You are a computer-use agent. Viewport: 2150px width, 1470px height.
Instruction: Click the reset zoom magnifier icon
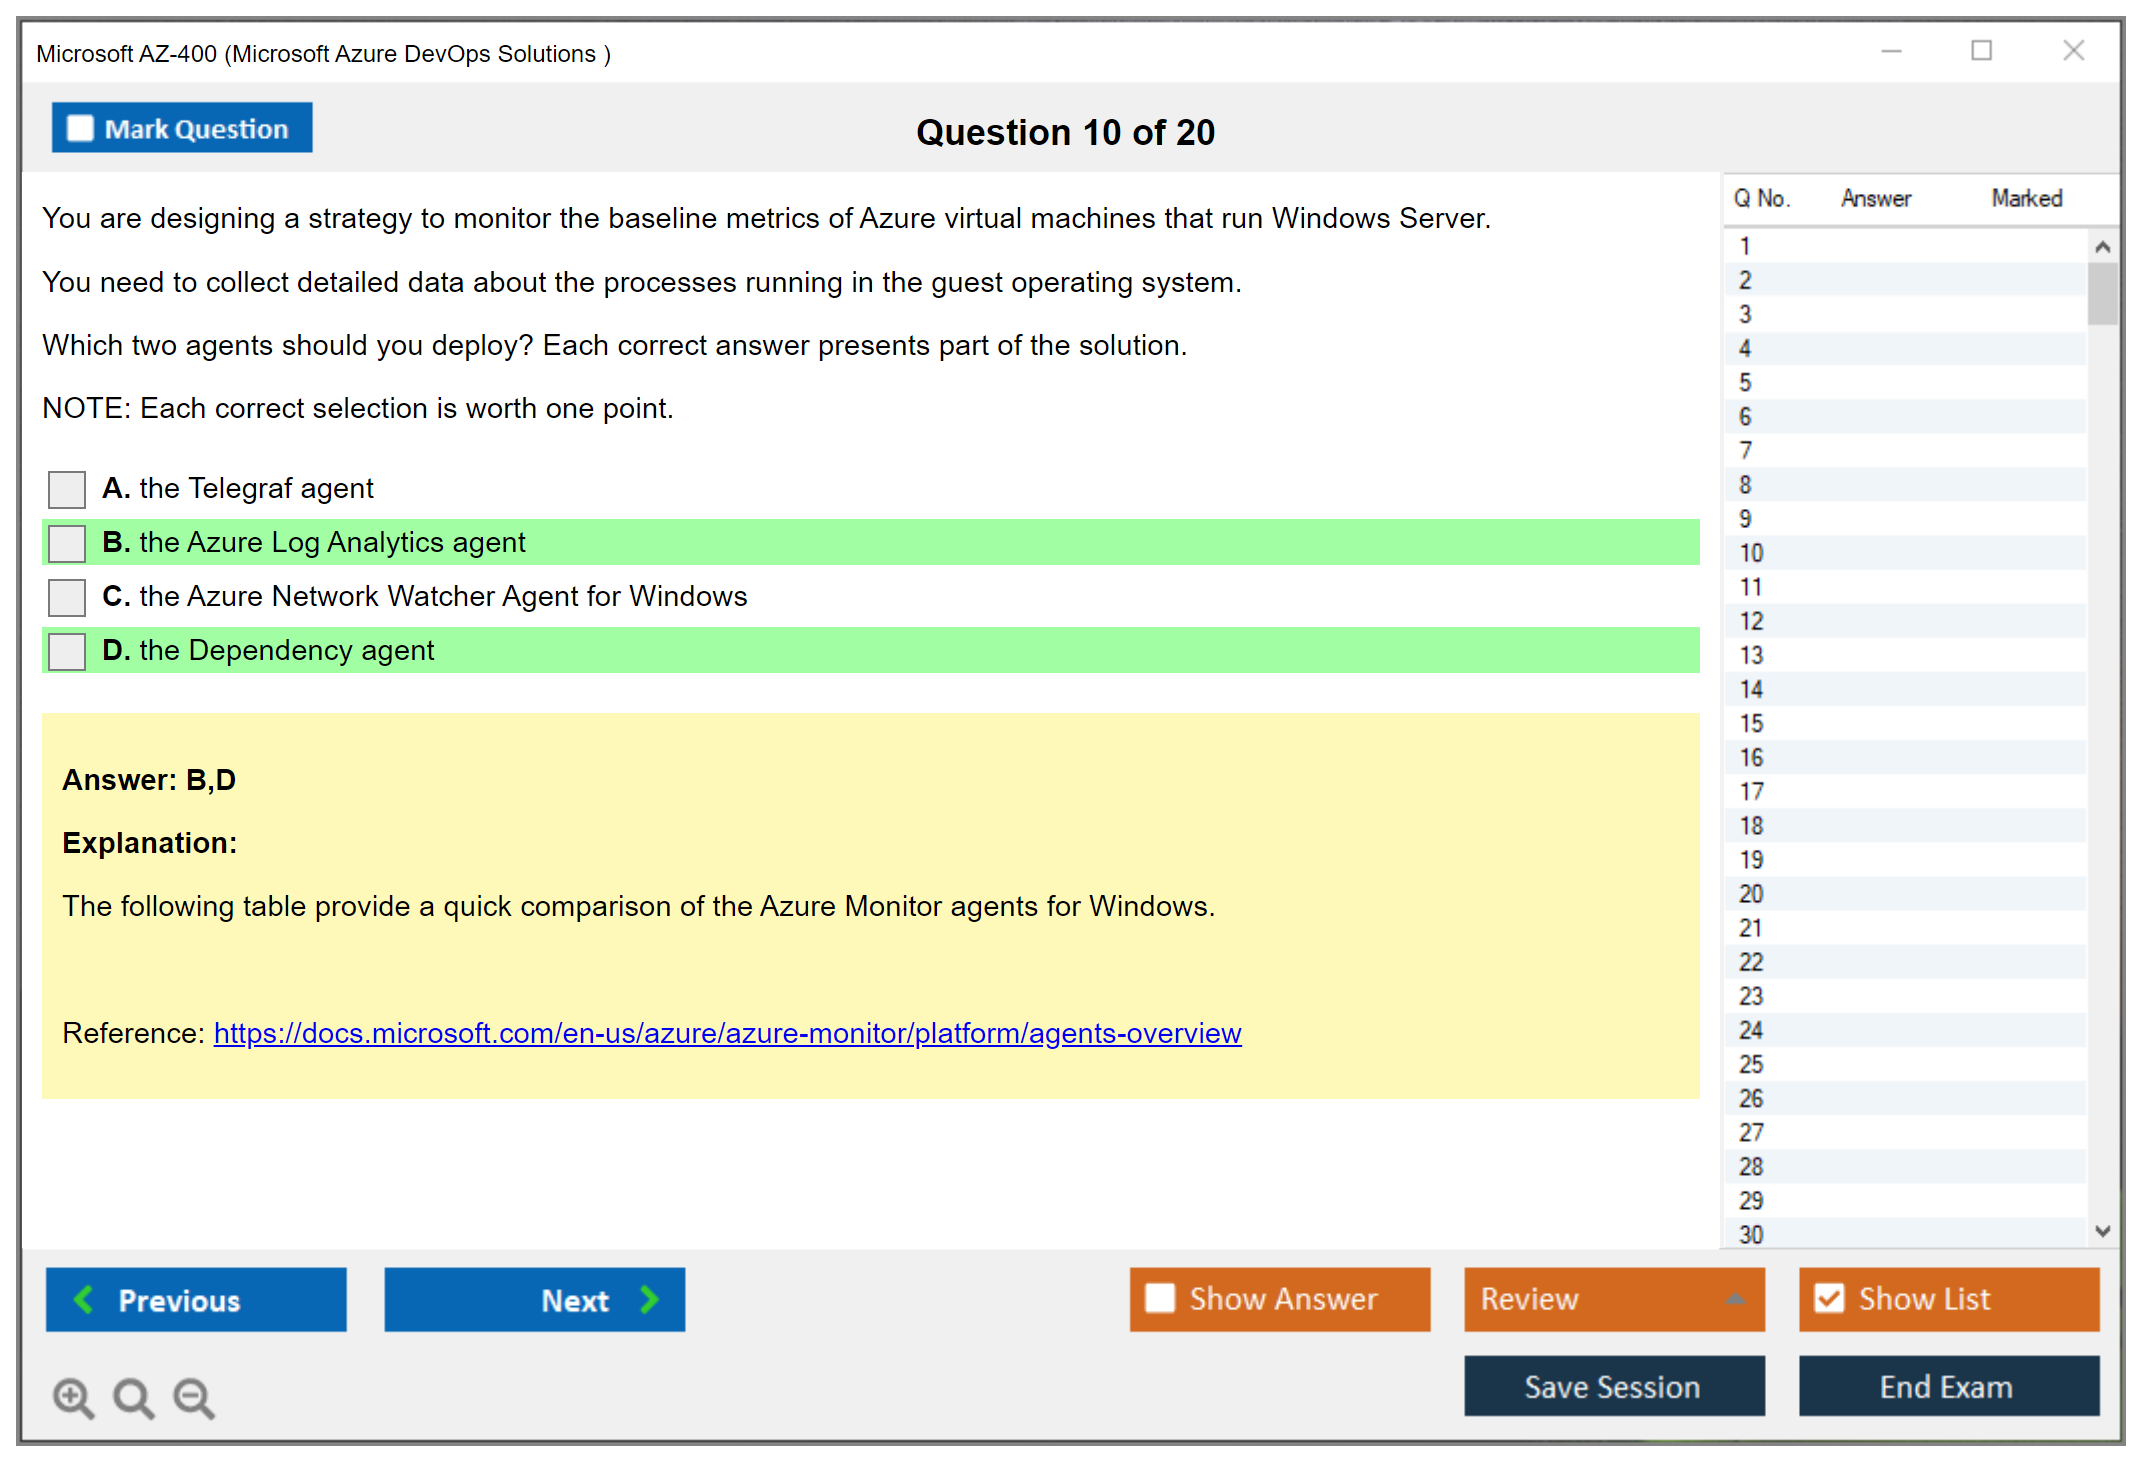(x=133, y=1397)
